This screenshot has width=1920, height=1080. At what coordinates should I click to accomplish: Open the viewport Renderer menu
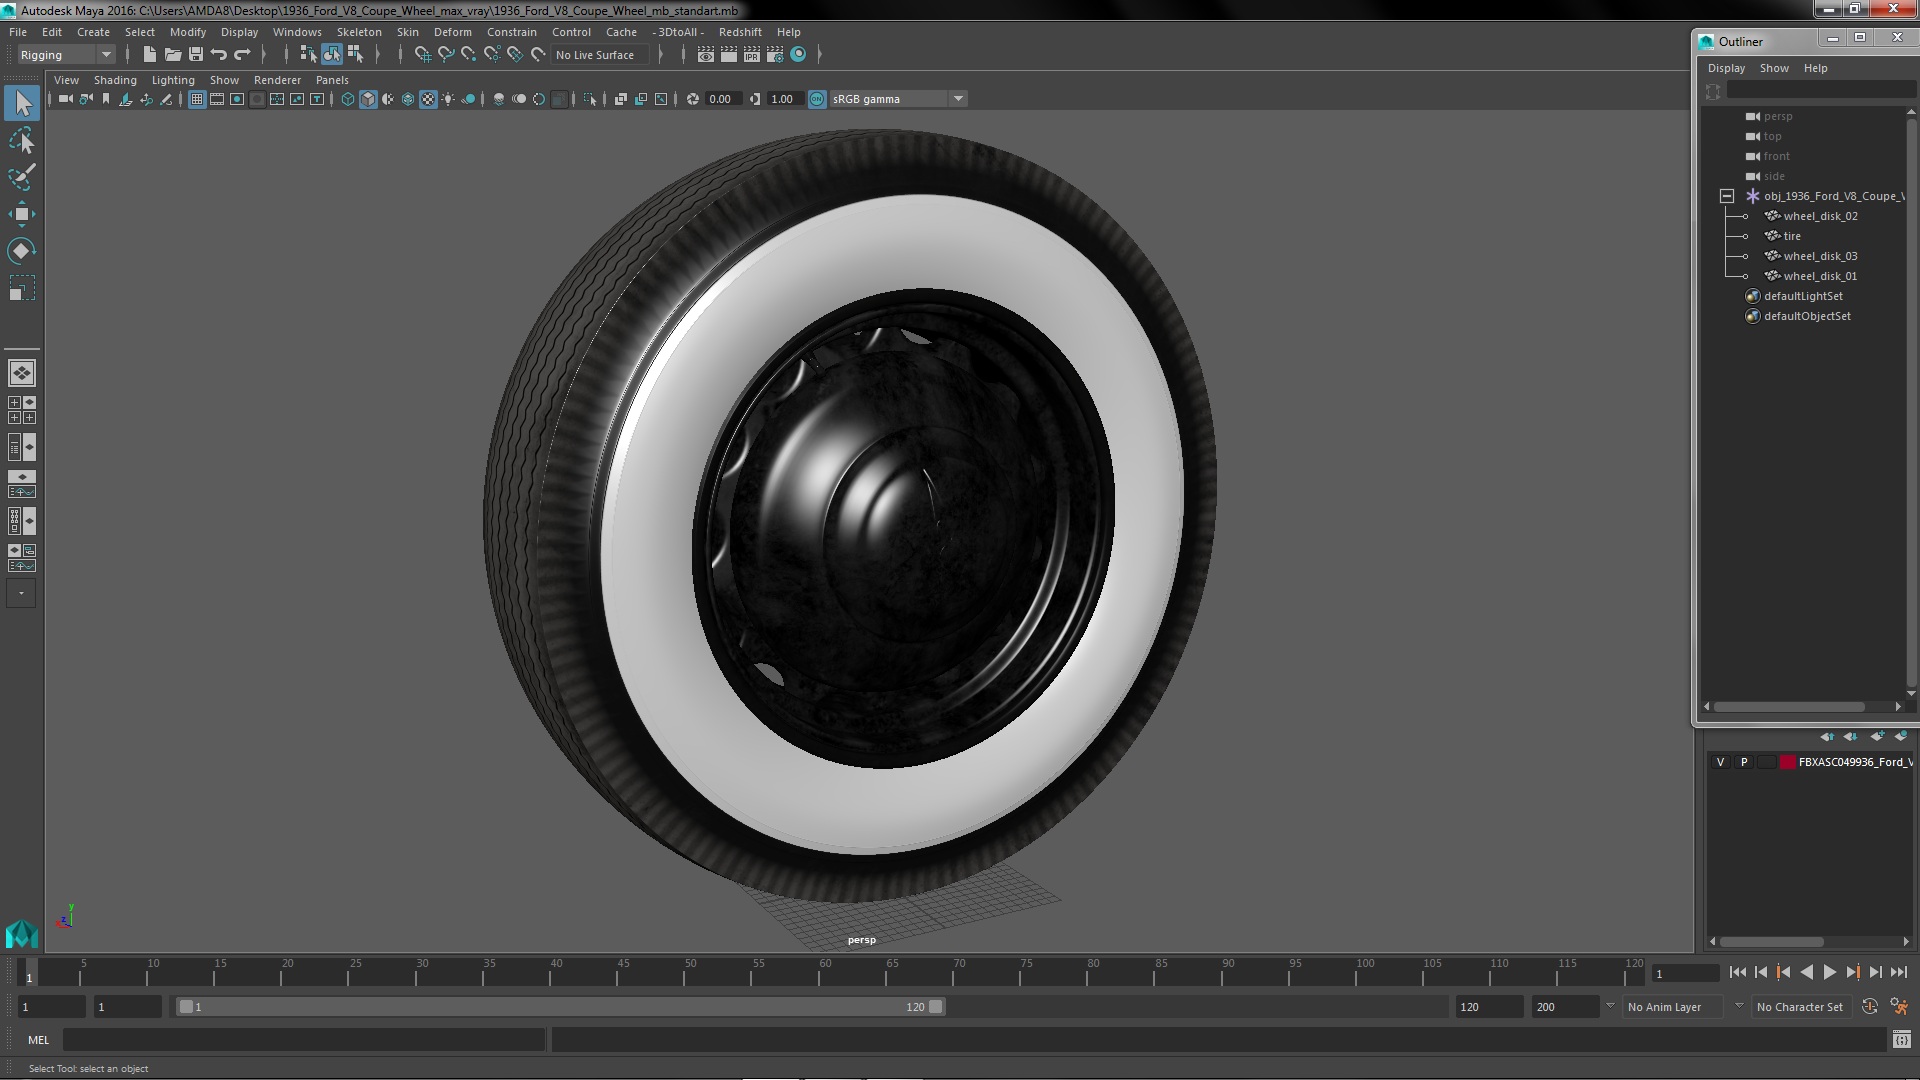tap(277, 80)
